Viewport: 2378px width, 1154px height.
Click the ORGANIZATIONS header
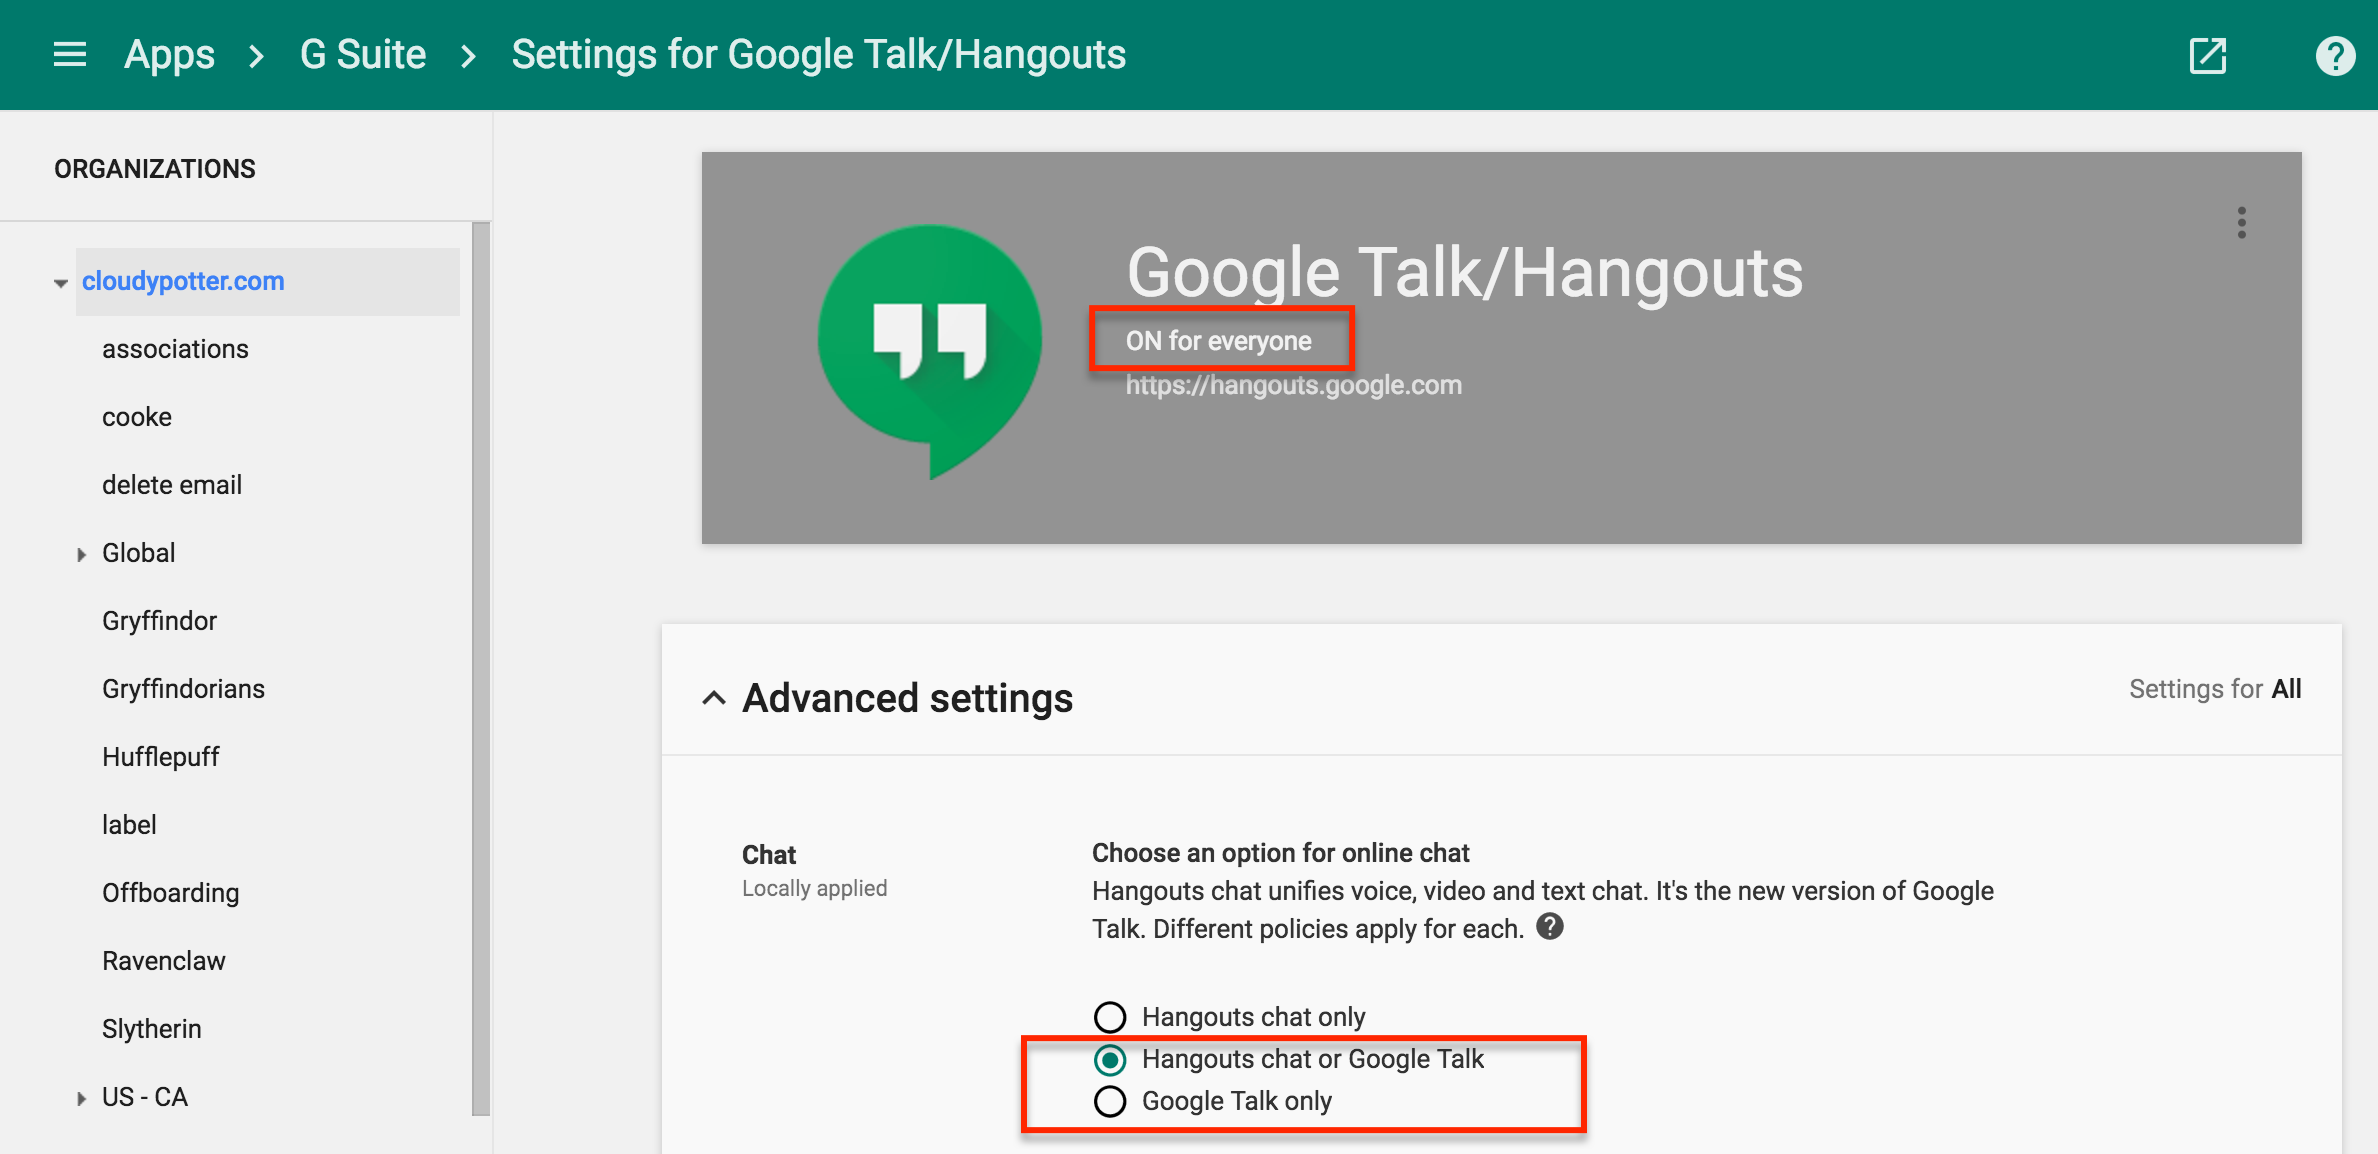pyautogui.click(x=155, y=169)
